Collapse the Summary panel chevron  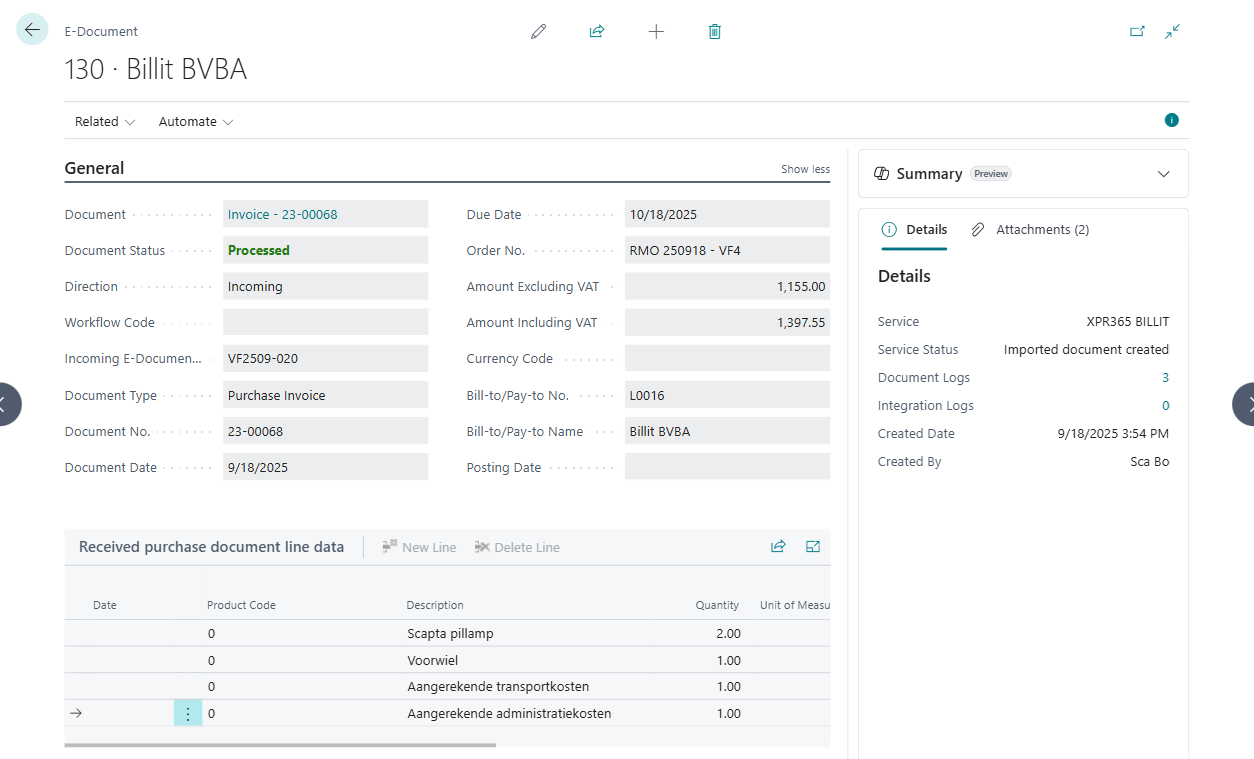tap(1163, 173)
